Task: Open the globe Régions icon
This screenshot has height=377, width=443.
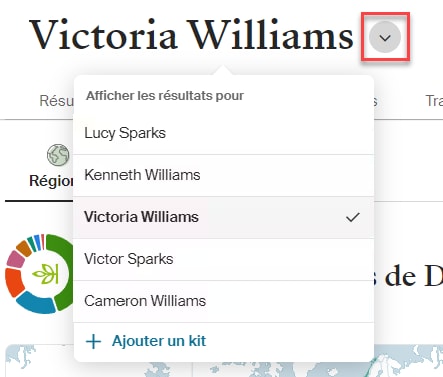Action: 58,155
